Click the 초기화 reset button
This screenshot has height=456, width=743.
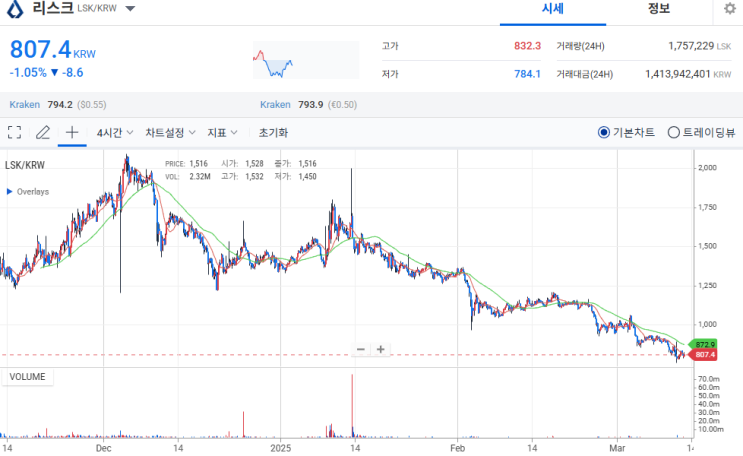[x=273, y=133]
